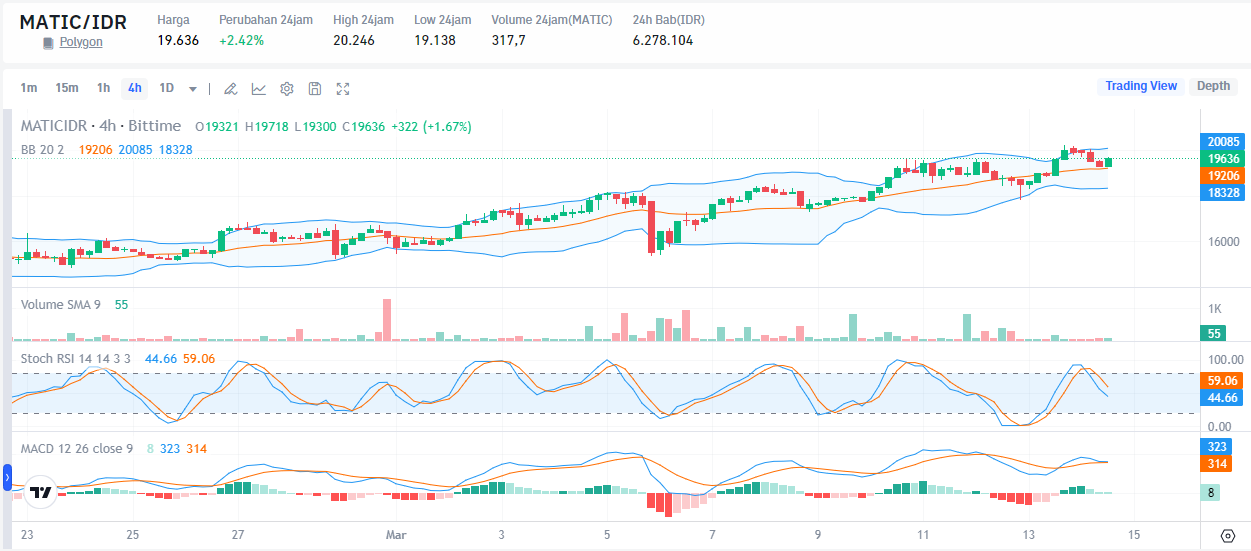
Task: Click the MACD histogram 8 axis tag
Action: [x=1210, y=492]
